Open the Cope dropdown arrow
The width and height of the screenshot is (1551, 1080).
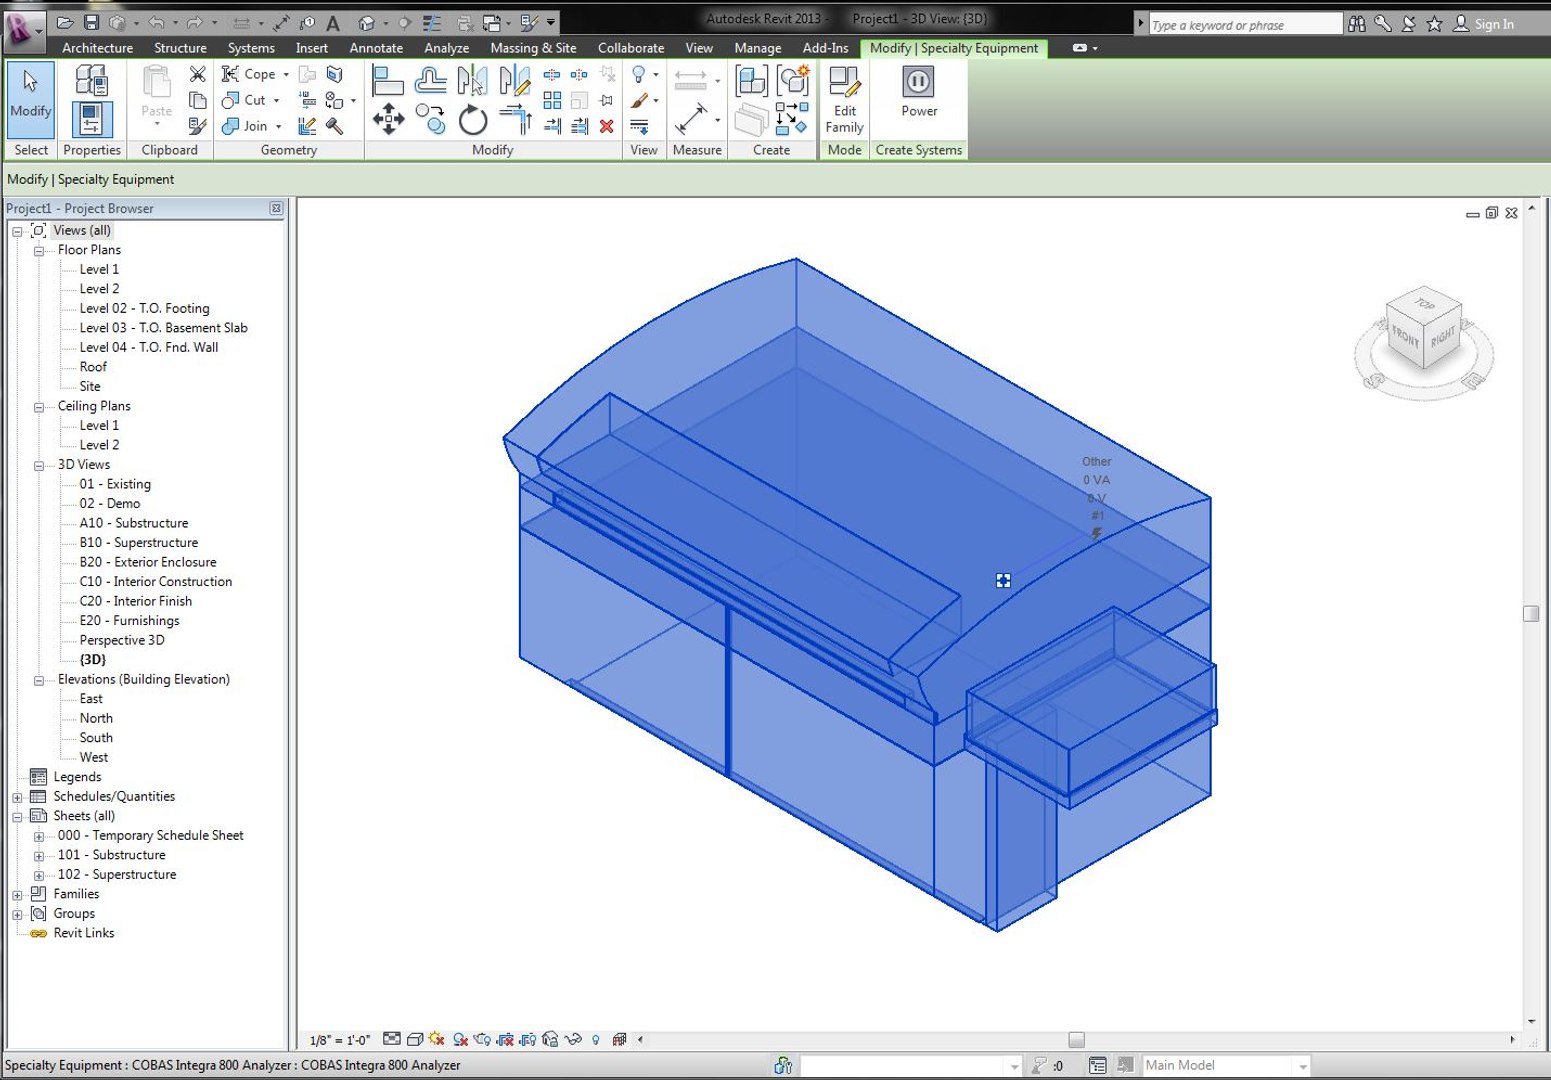click(286, 75)
